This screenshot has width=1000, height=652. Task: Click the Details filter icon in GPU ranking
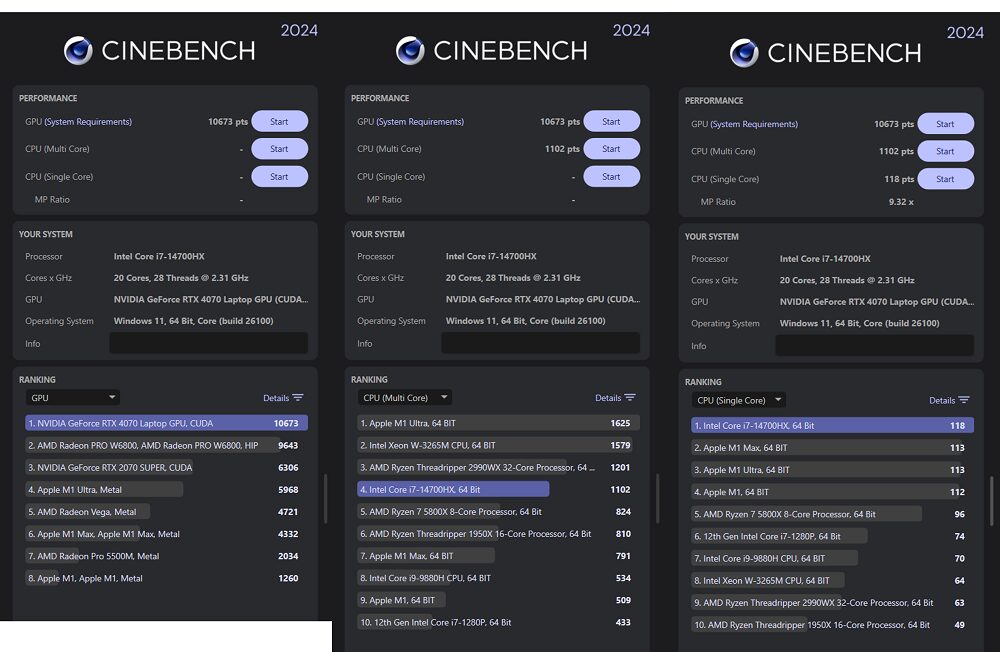point(298,397)
